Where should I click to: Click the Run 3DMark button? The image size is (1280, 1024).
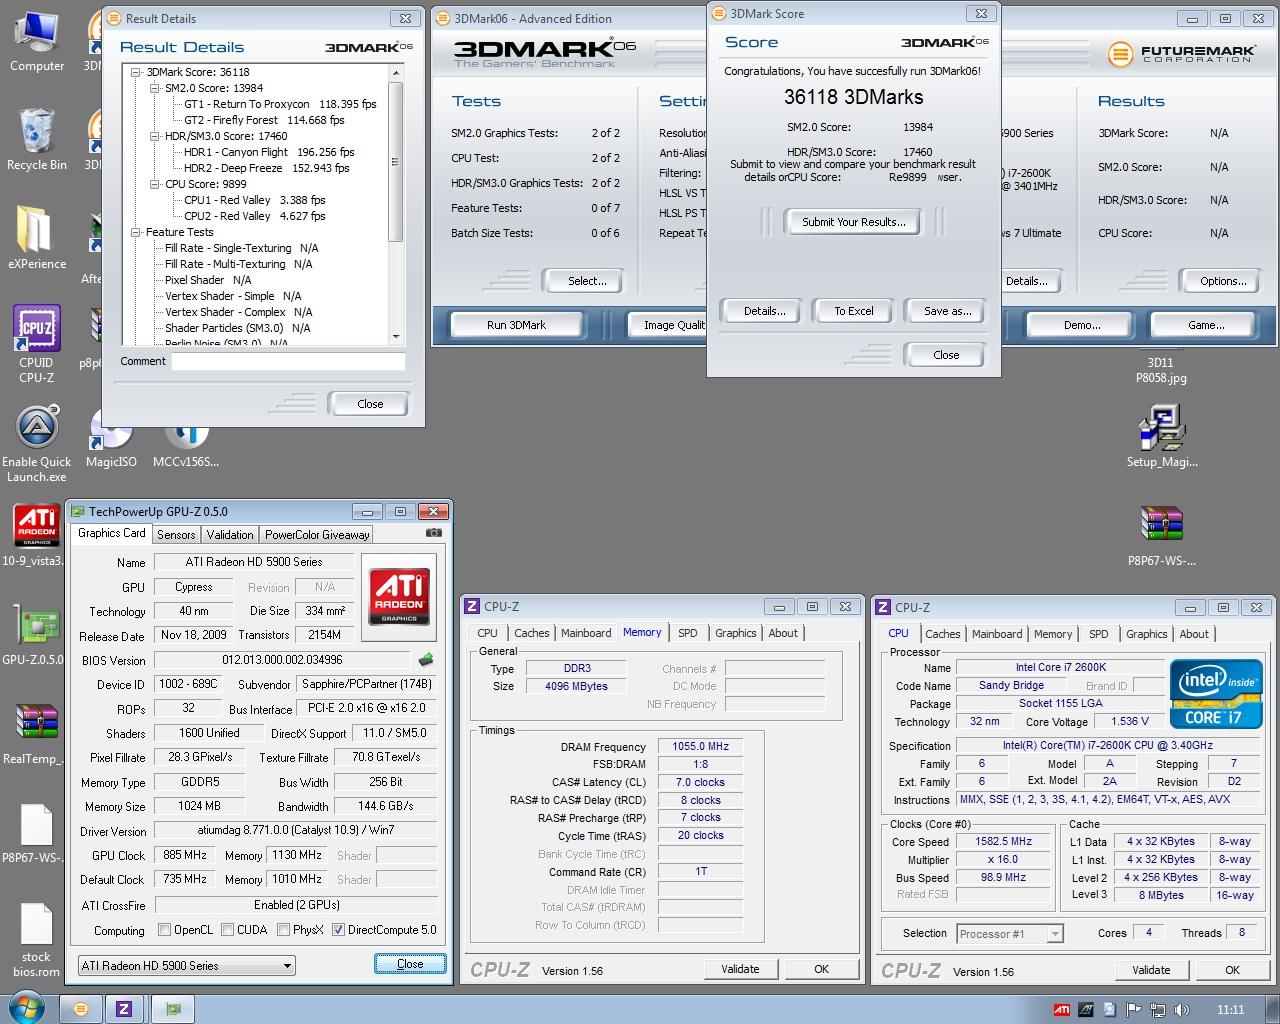tap(516, 325)
